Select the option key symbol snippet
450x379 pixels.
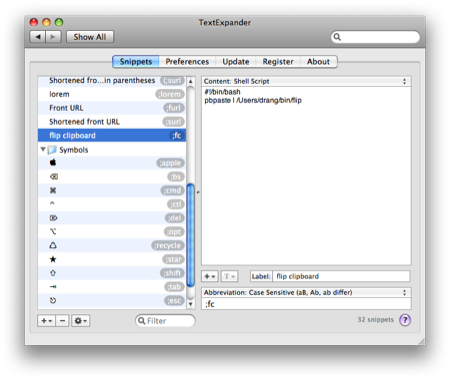pyautogui.click(x=112, y=232)
